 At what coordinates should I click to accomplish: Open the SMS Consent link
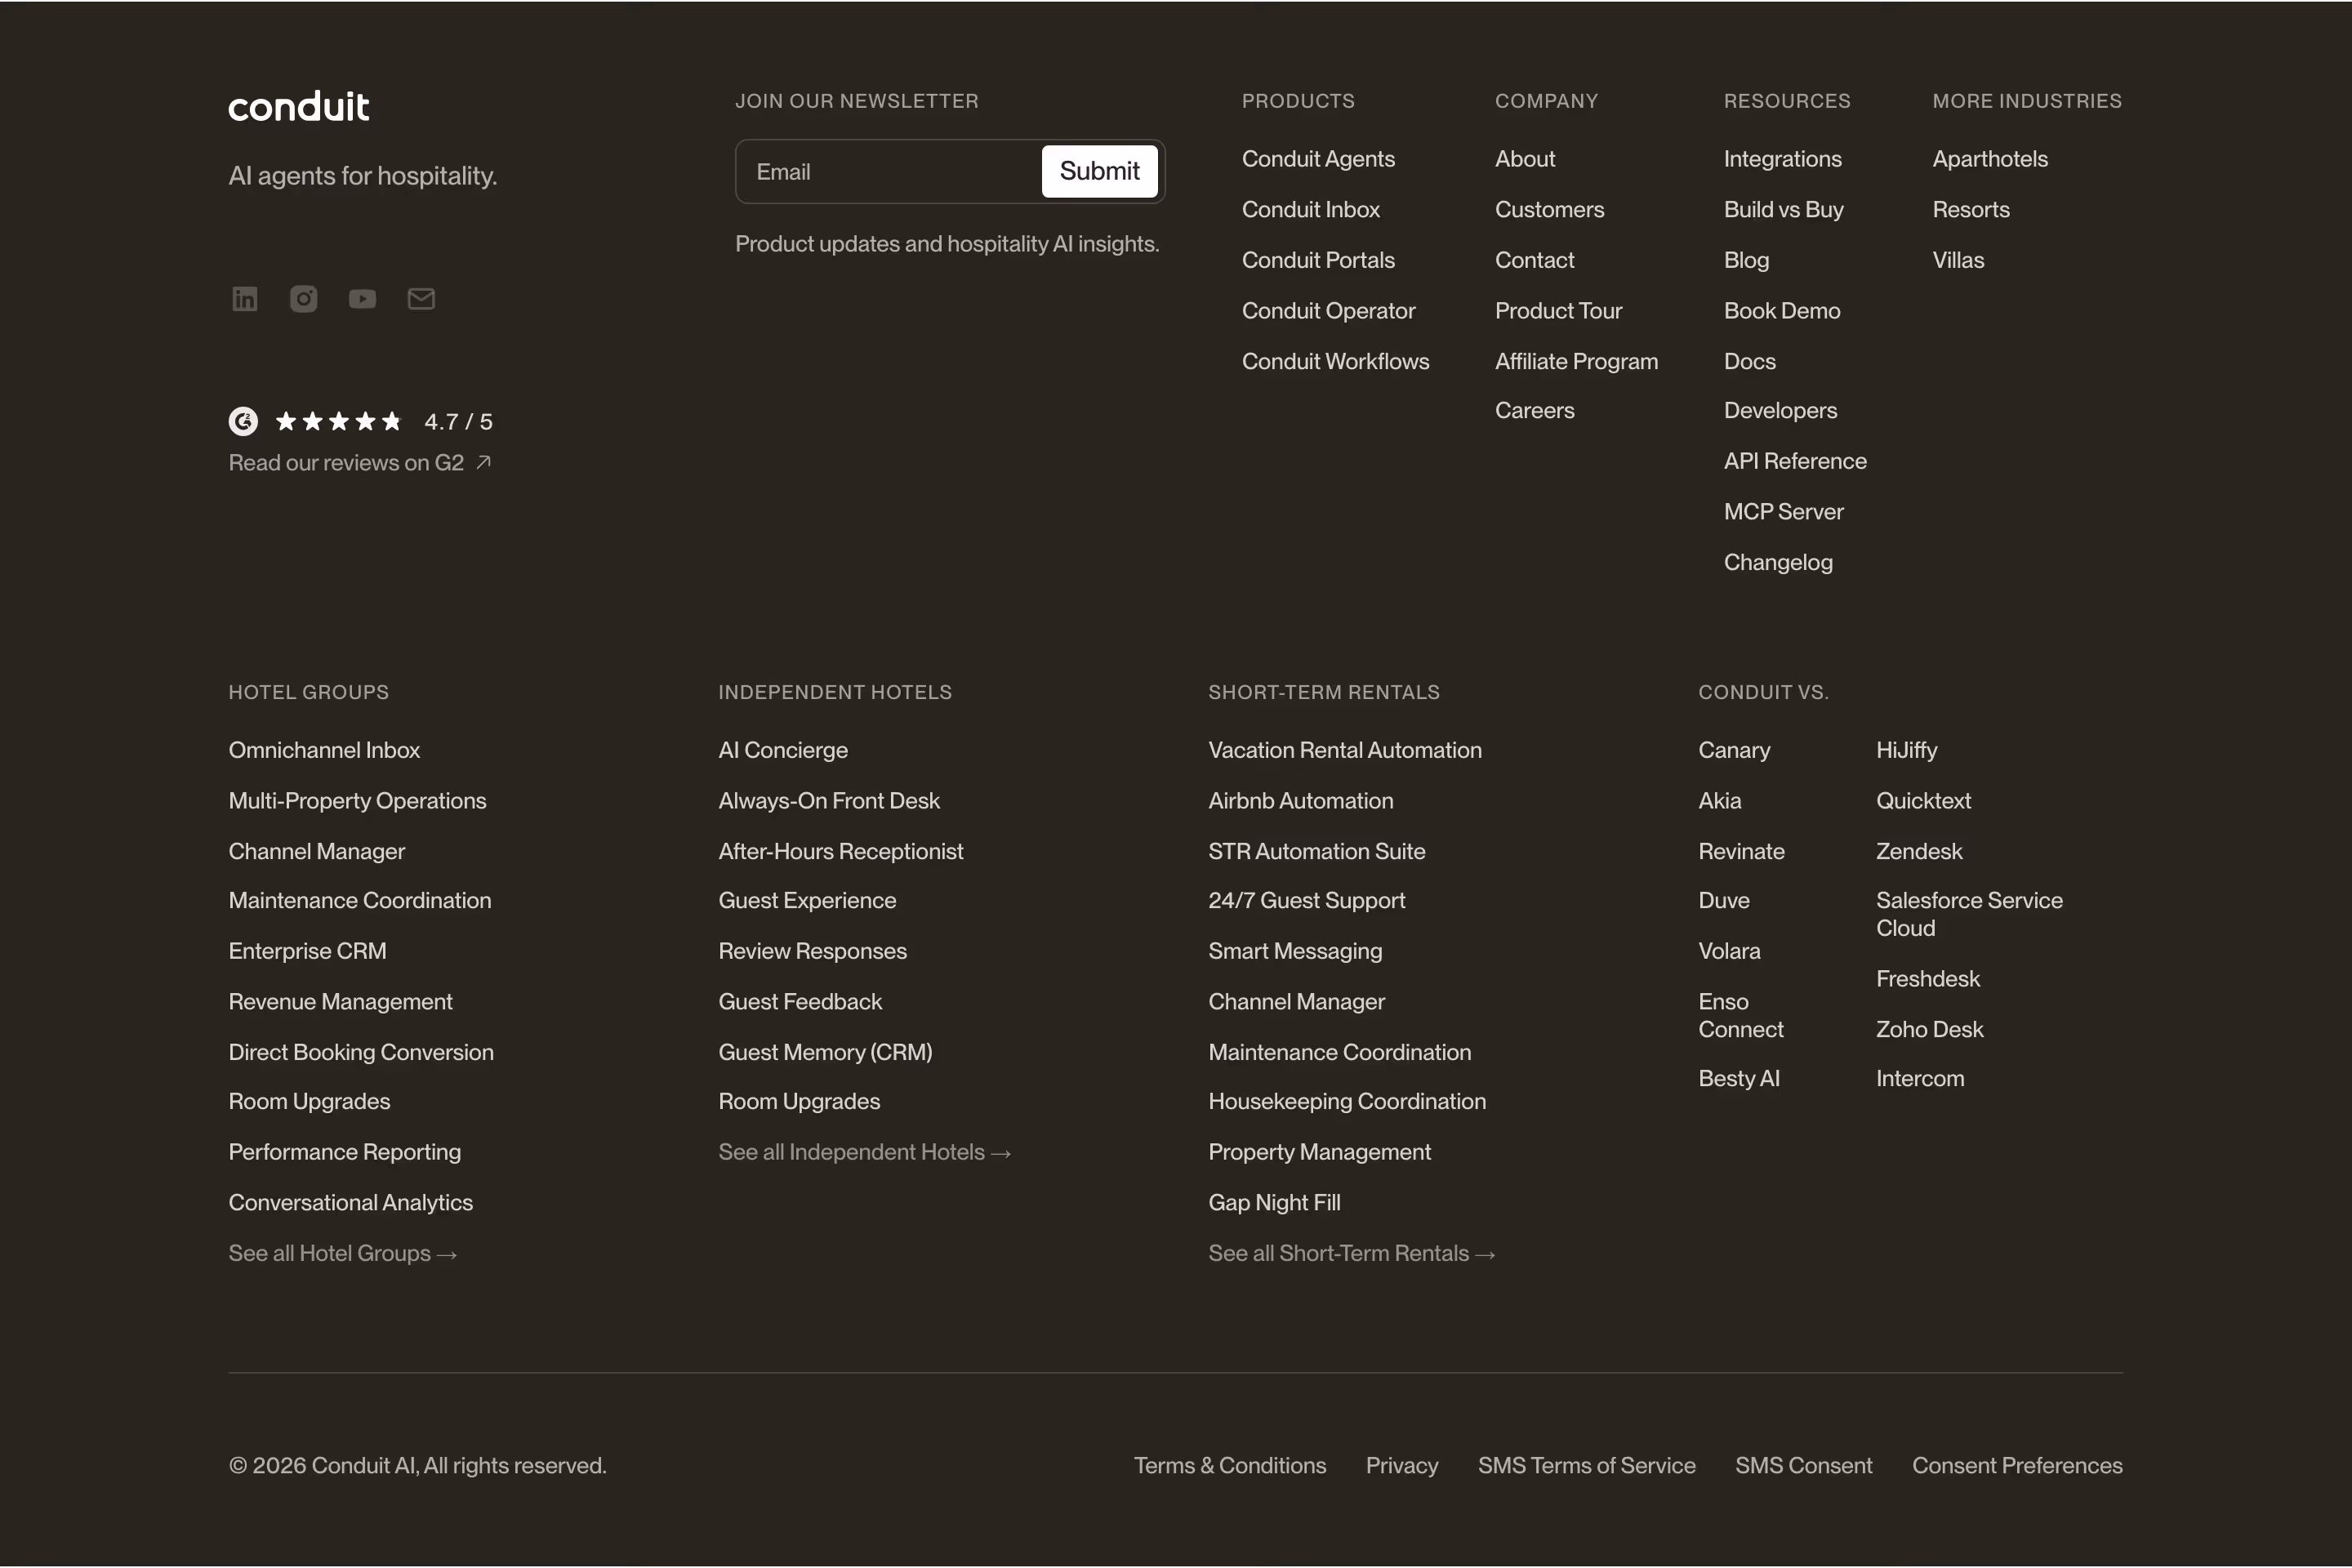(1803, 1466)
